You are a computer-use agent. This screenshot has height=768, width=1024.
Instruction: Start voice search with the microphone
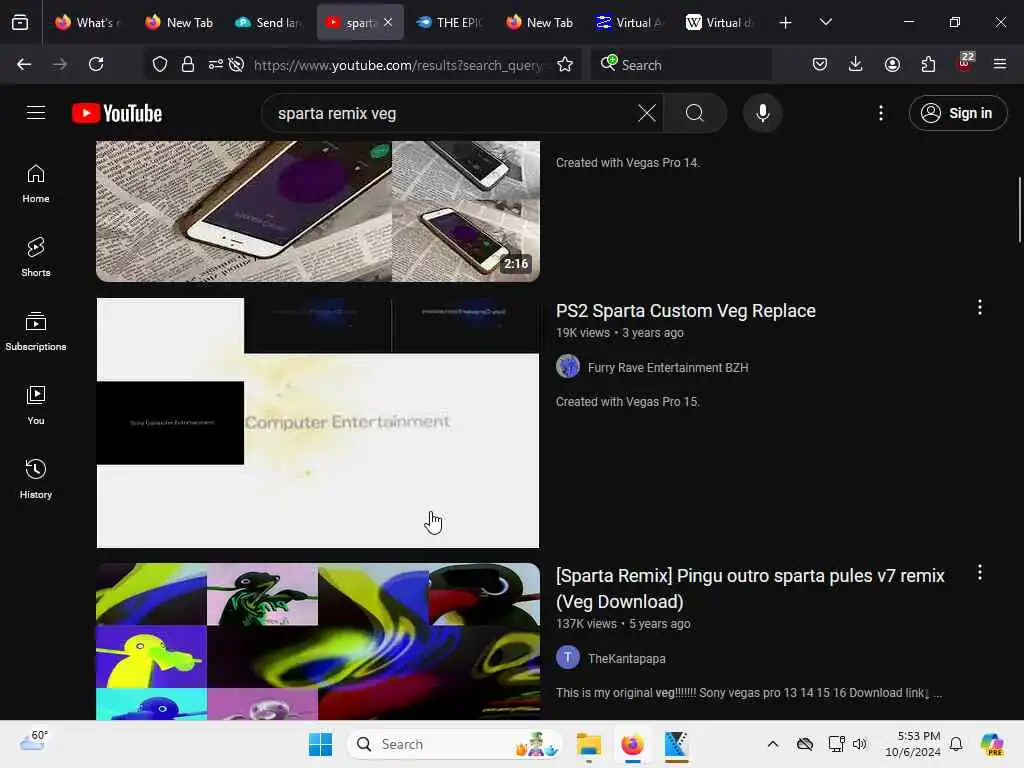(762, 113)
